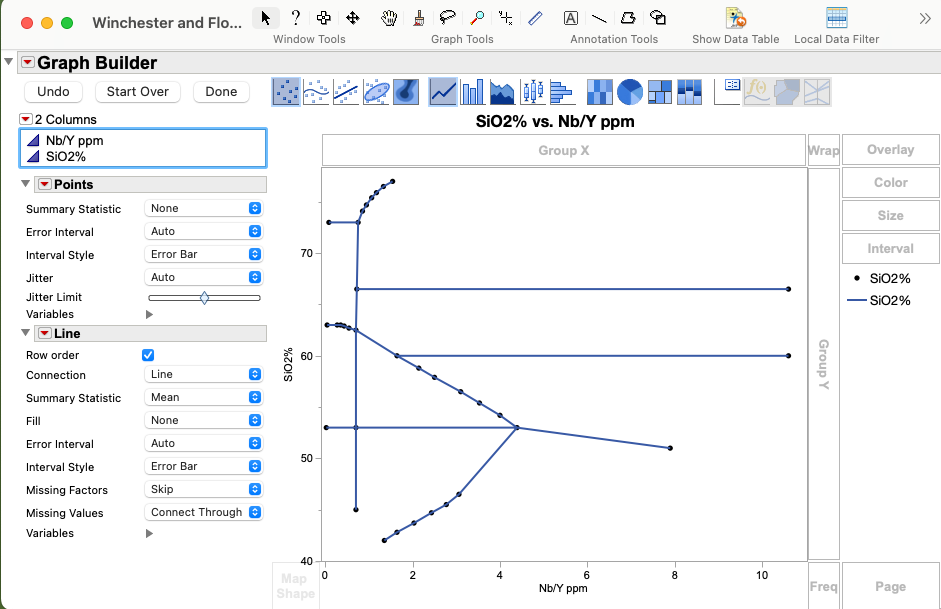Image resolution: width=941 pixels, height=609 pixels.
Task: Click the Group X drop zone
Action: 564,151
